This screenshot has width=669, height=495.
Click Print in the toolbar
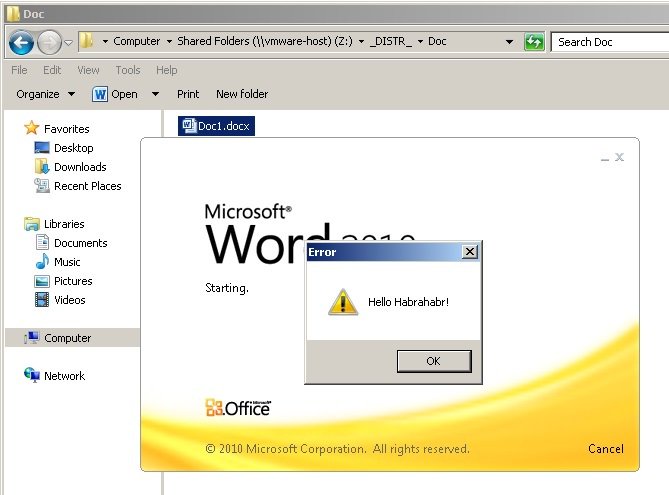[188, 94]
